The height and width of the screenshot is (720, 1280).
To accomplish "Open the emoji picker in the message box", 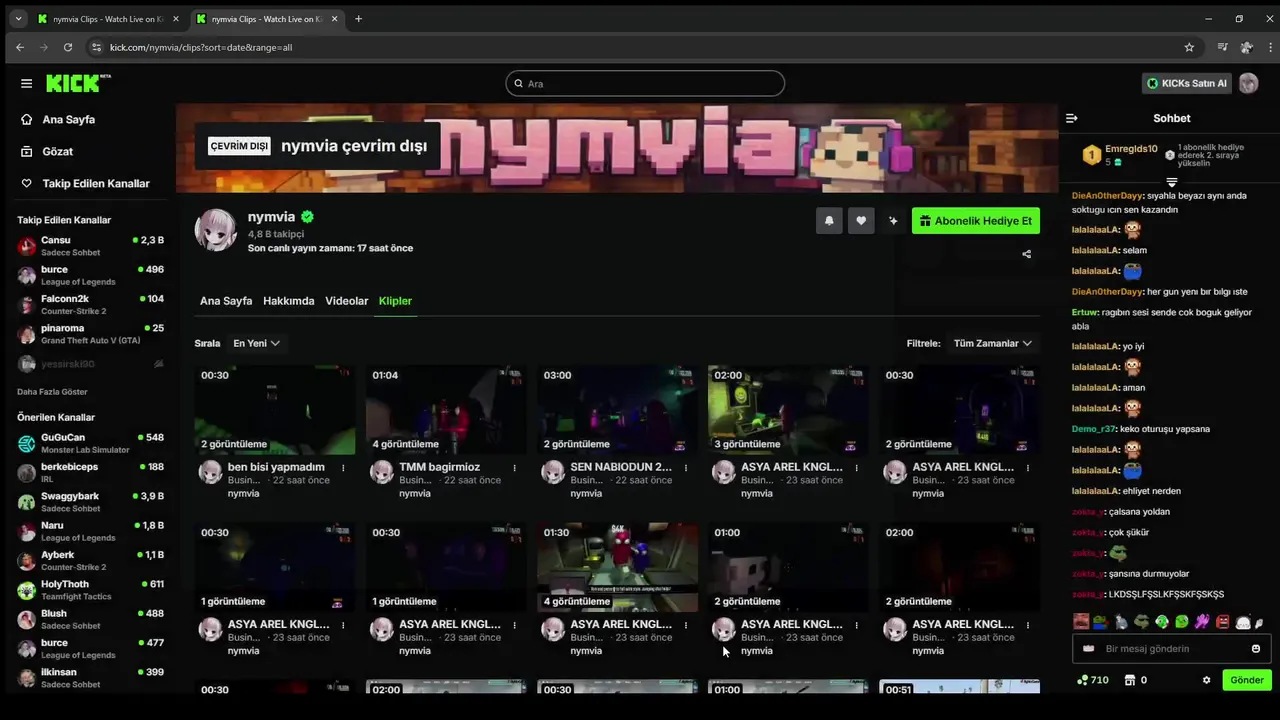I will [1256, 649].
